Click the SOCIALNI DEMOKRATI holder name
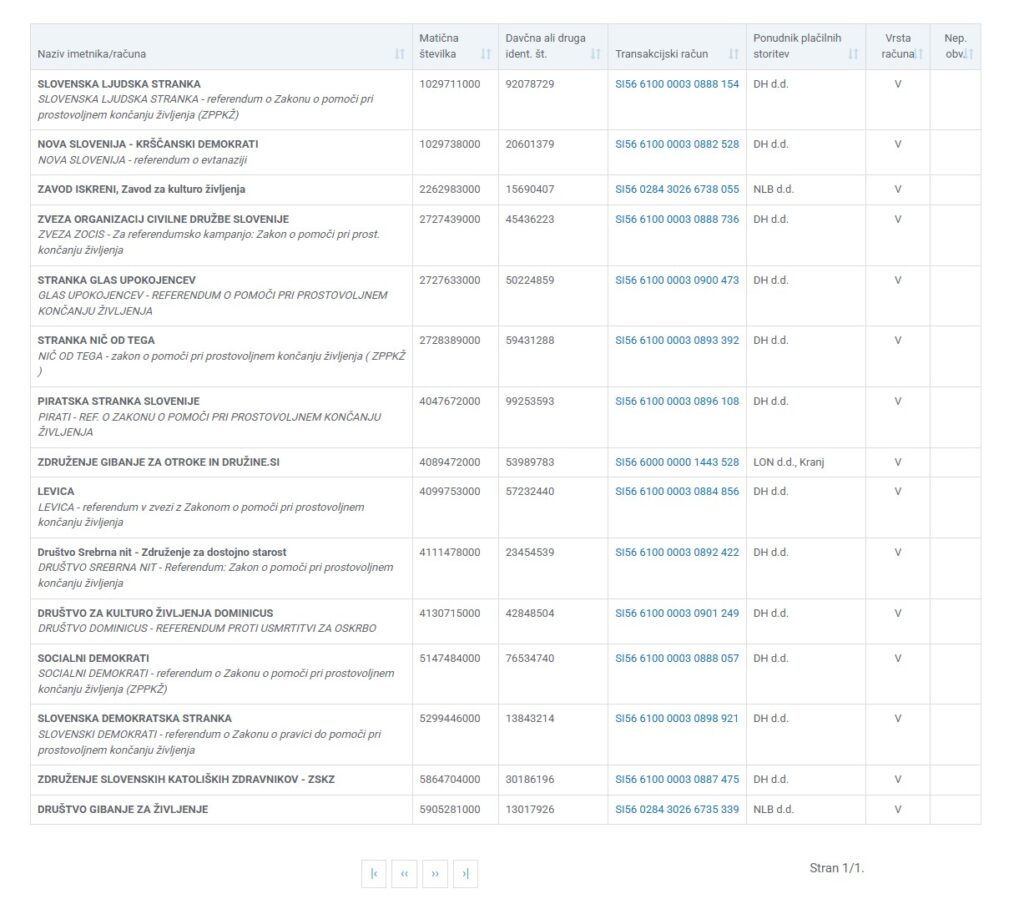 point(93,658)
